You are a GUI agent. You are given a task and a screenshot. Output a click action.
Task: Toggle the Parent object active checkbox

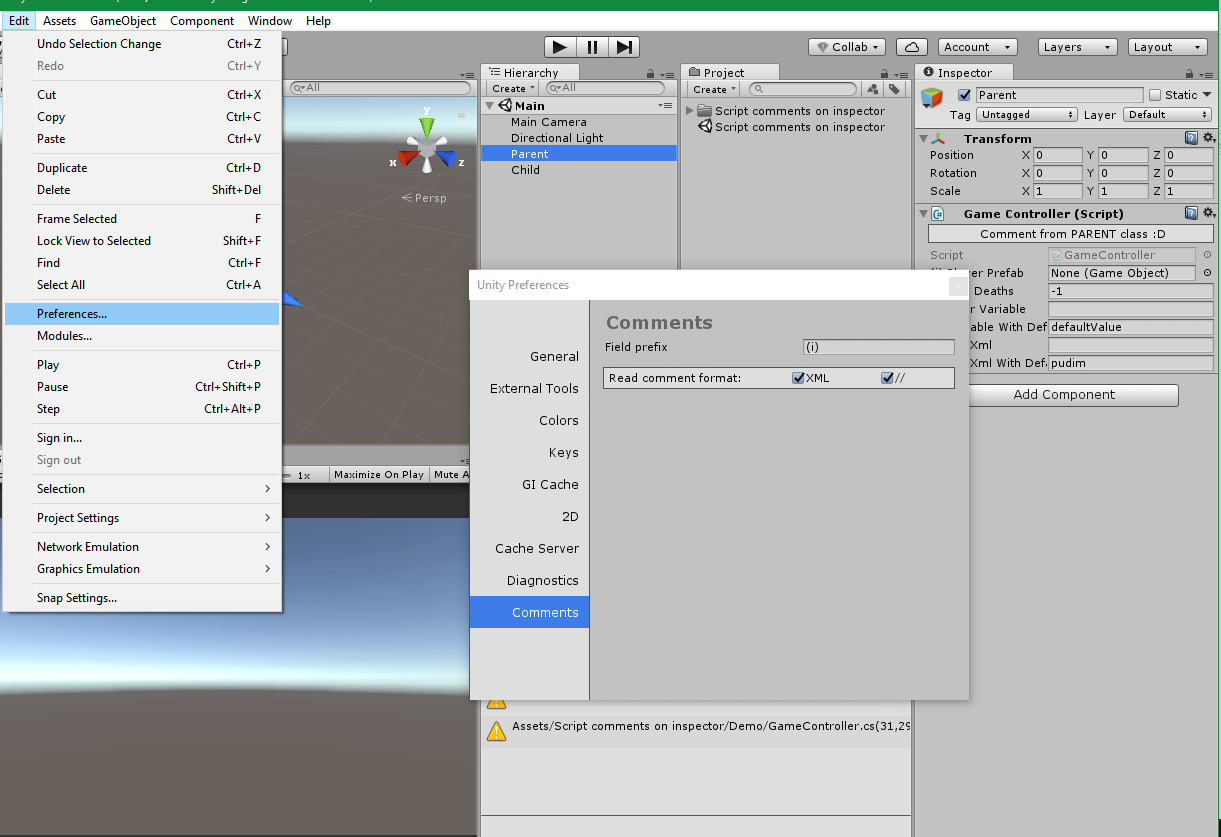(964, 95)
